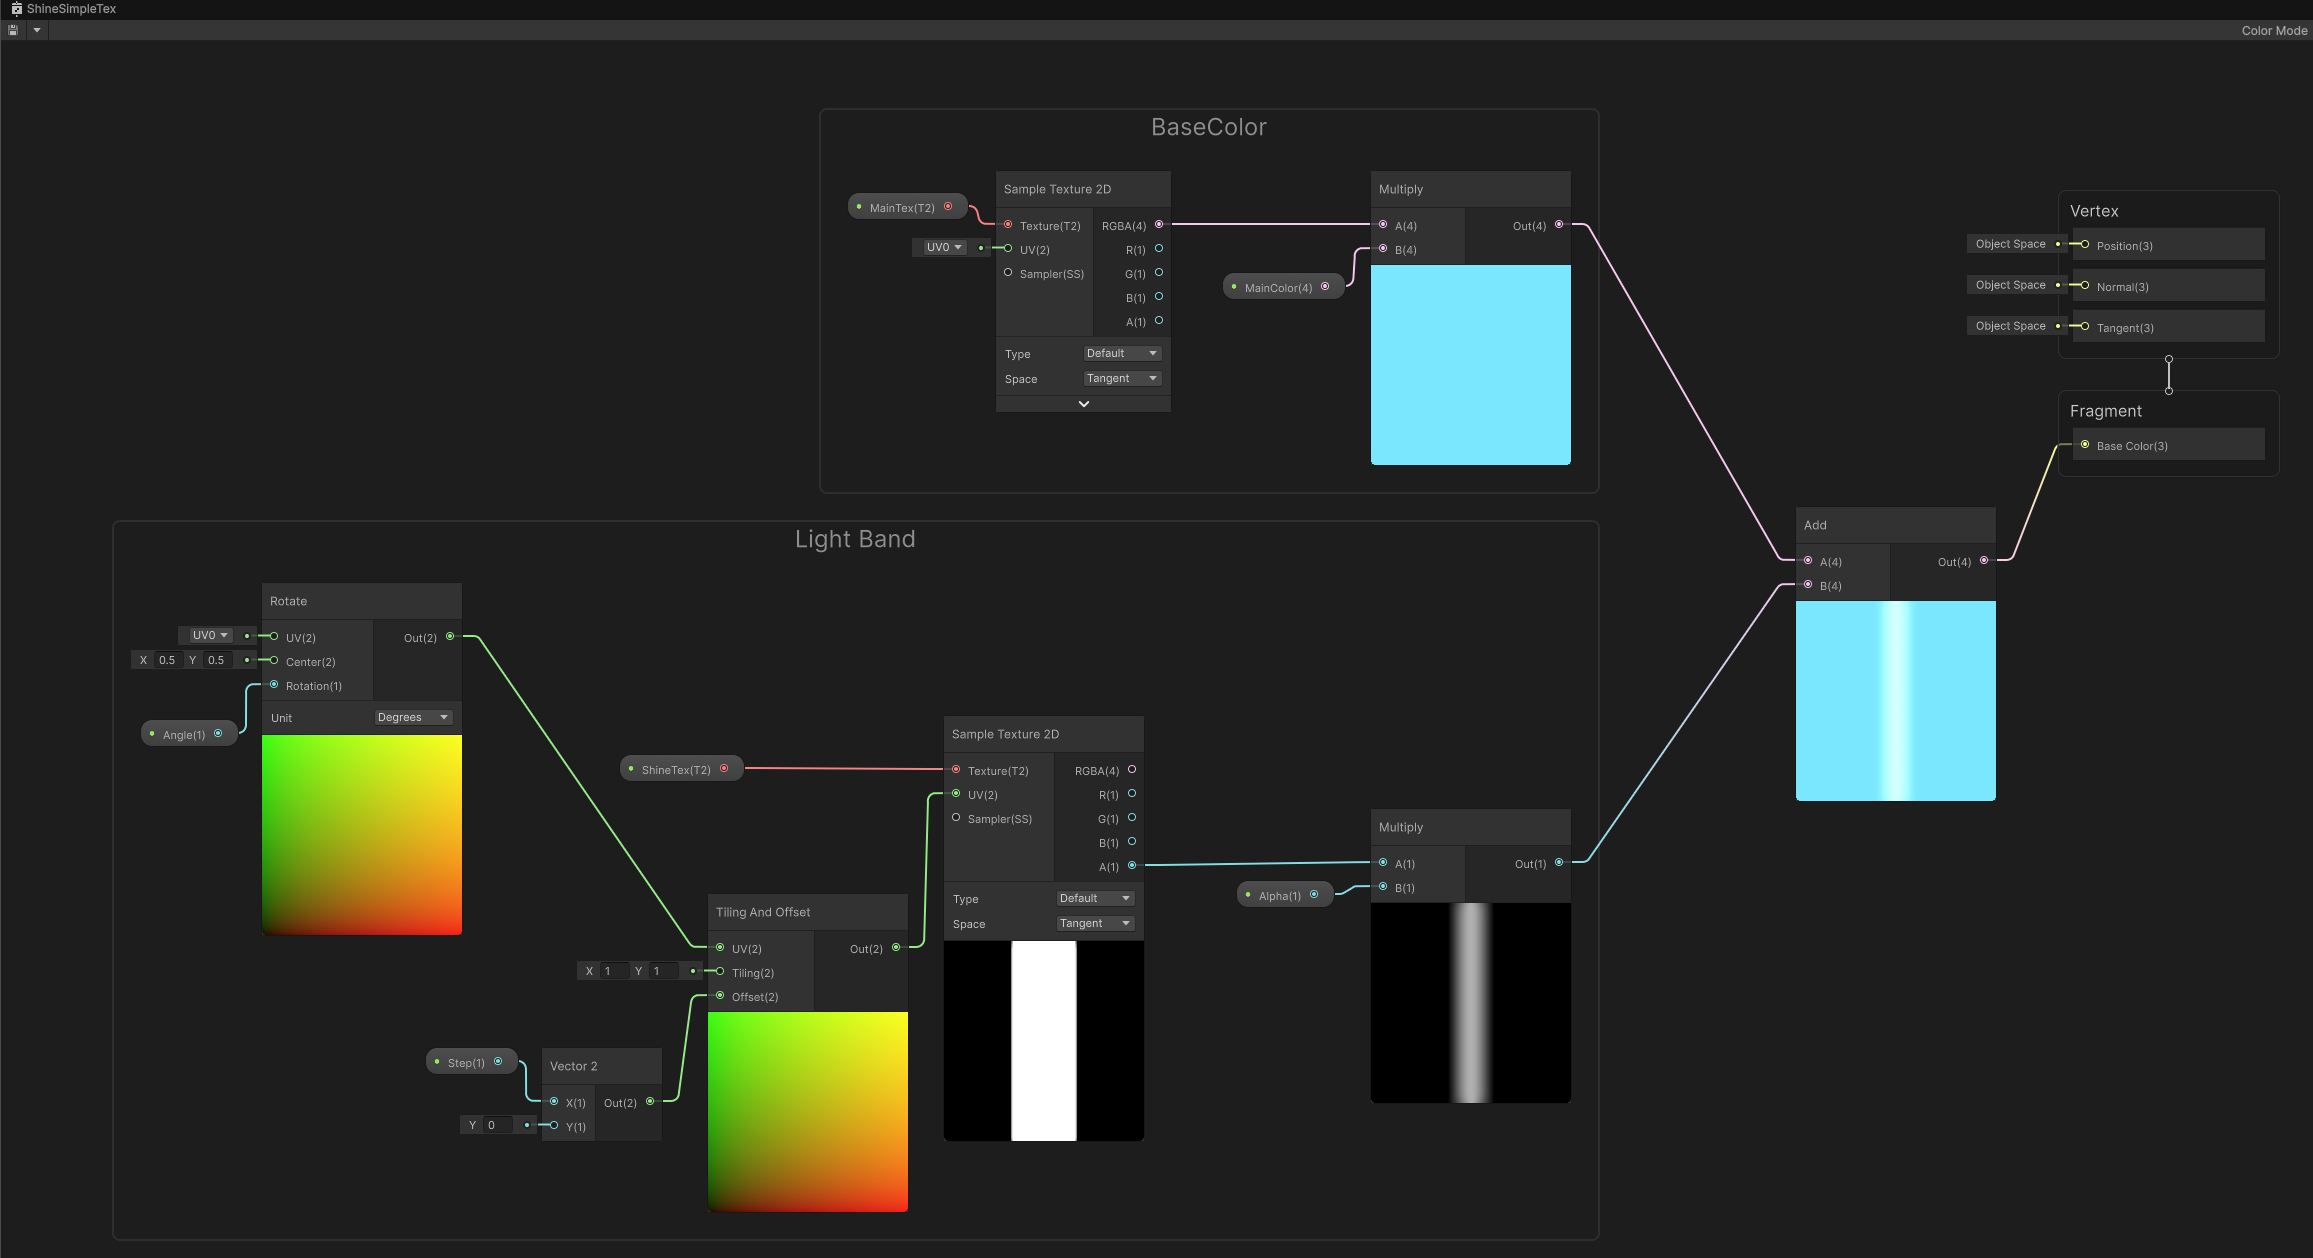The height and width of the screenshot is (1258, 2313).
Task: Click the Color Mode menu
Action: click(2273, 31)
